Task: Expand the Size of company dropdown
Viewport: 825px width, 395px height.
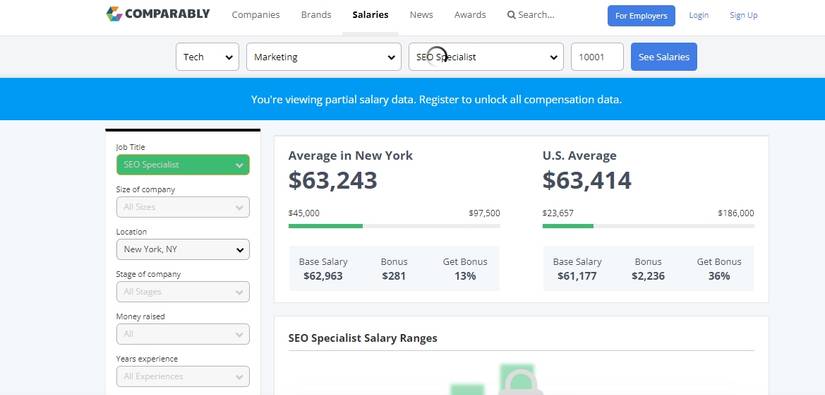Action: click(183, 207)
